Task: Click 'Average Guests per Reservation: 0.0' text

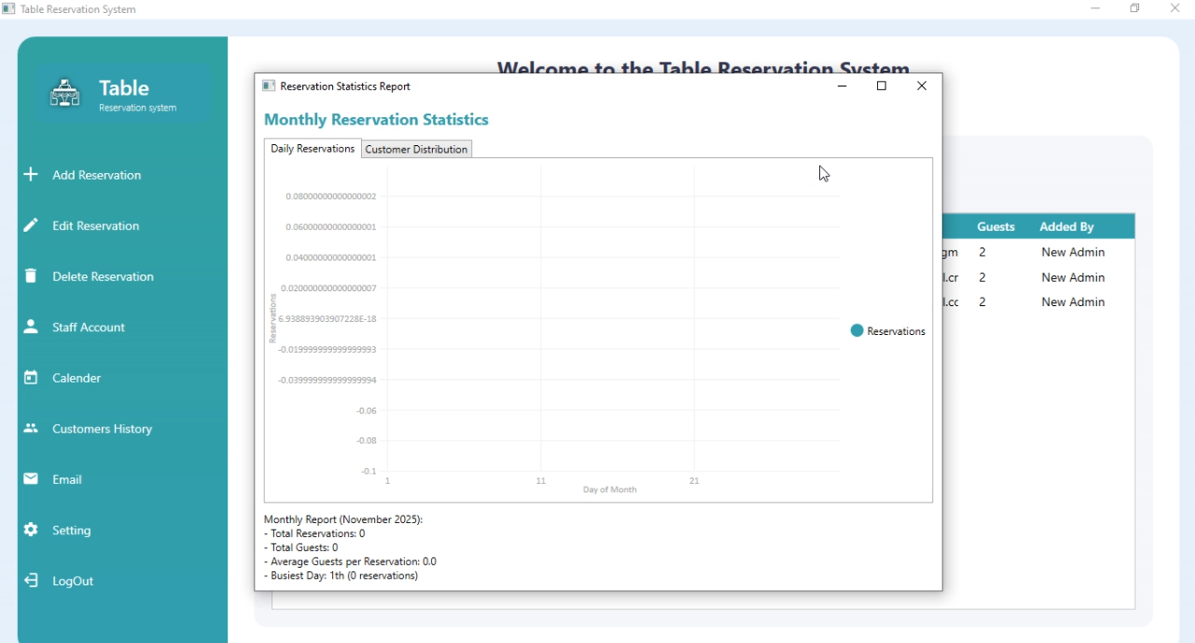Action: tap(350, 561)
